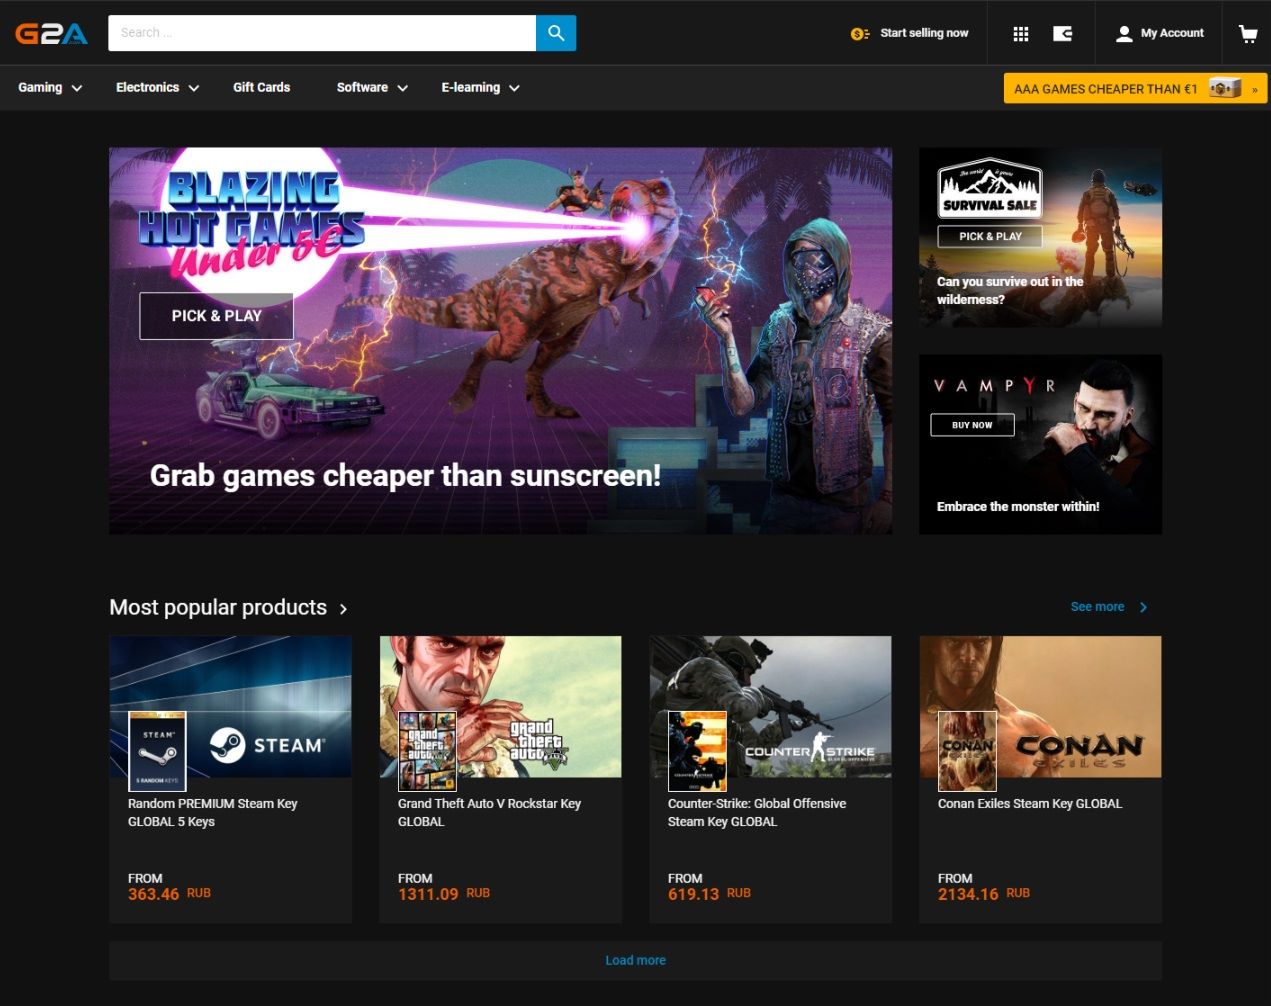Click the chevron after See more

click(x=1144, y=607)
